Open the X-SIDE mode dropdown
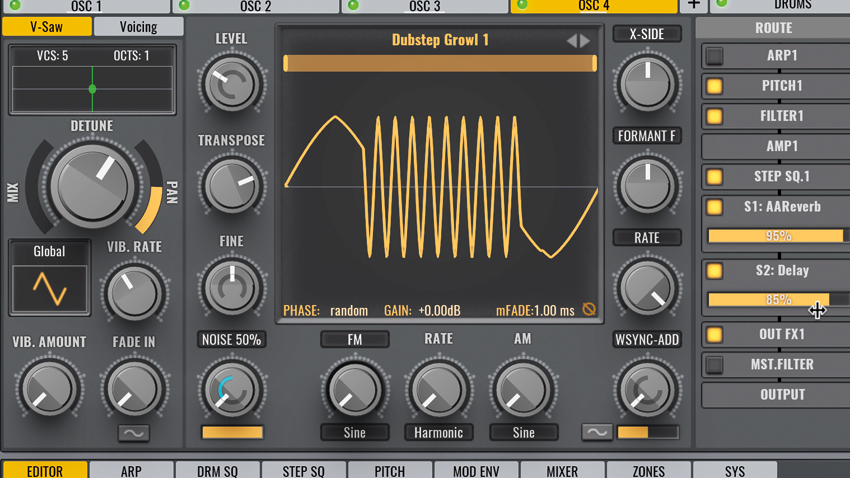This screenshot has width=850, height=478. point(647,34)
